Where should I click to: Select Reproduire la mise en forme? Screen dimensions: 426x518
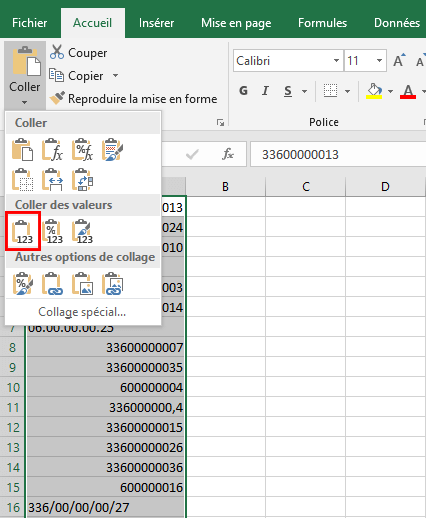[x=133, y=99]
